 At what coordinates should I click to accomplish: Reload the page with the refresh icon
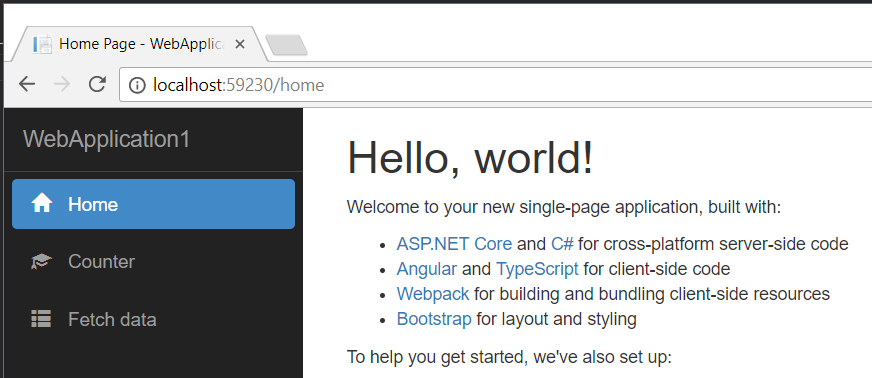tap(97, 84)
